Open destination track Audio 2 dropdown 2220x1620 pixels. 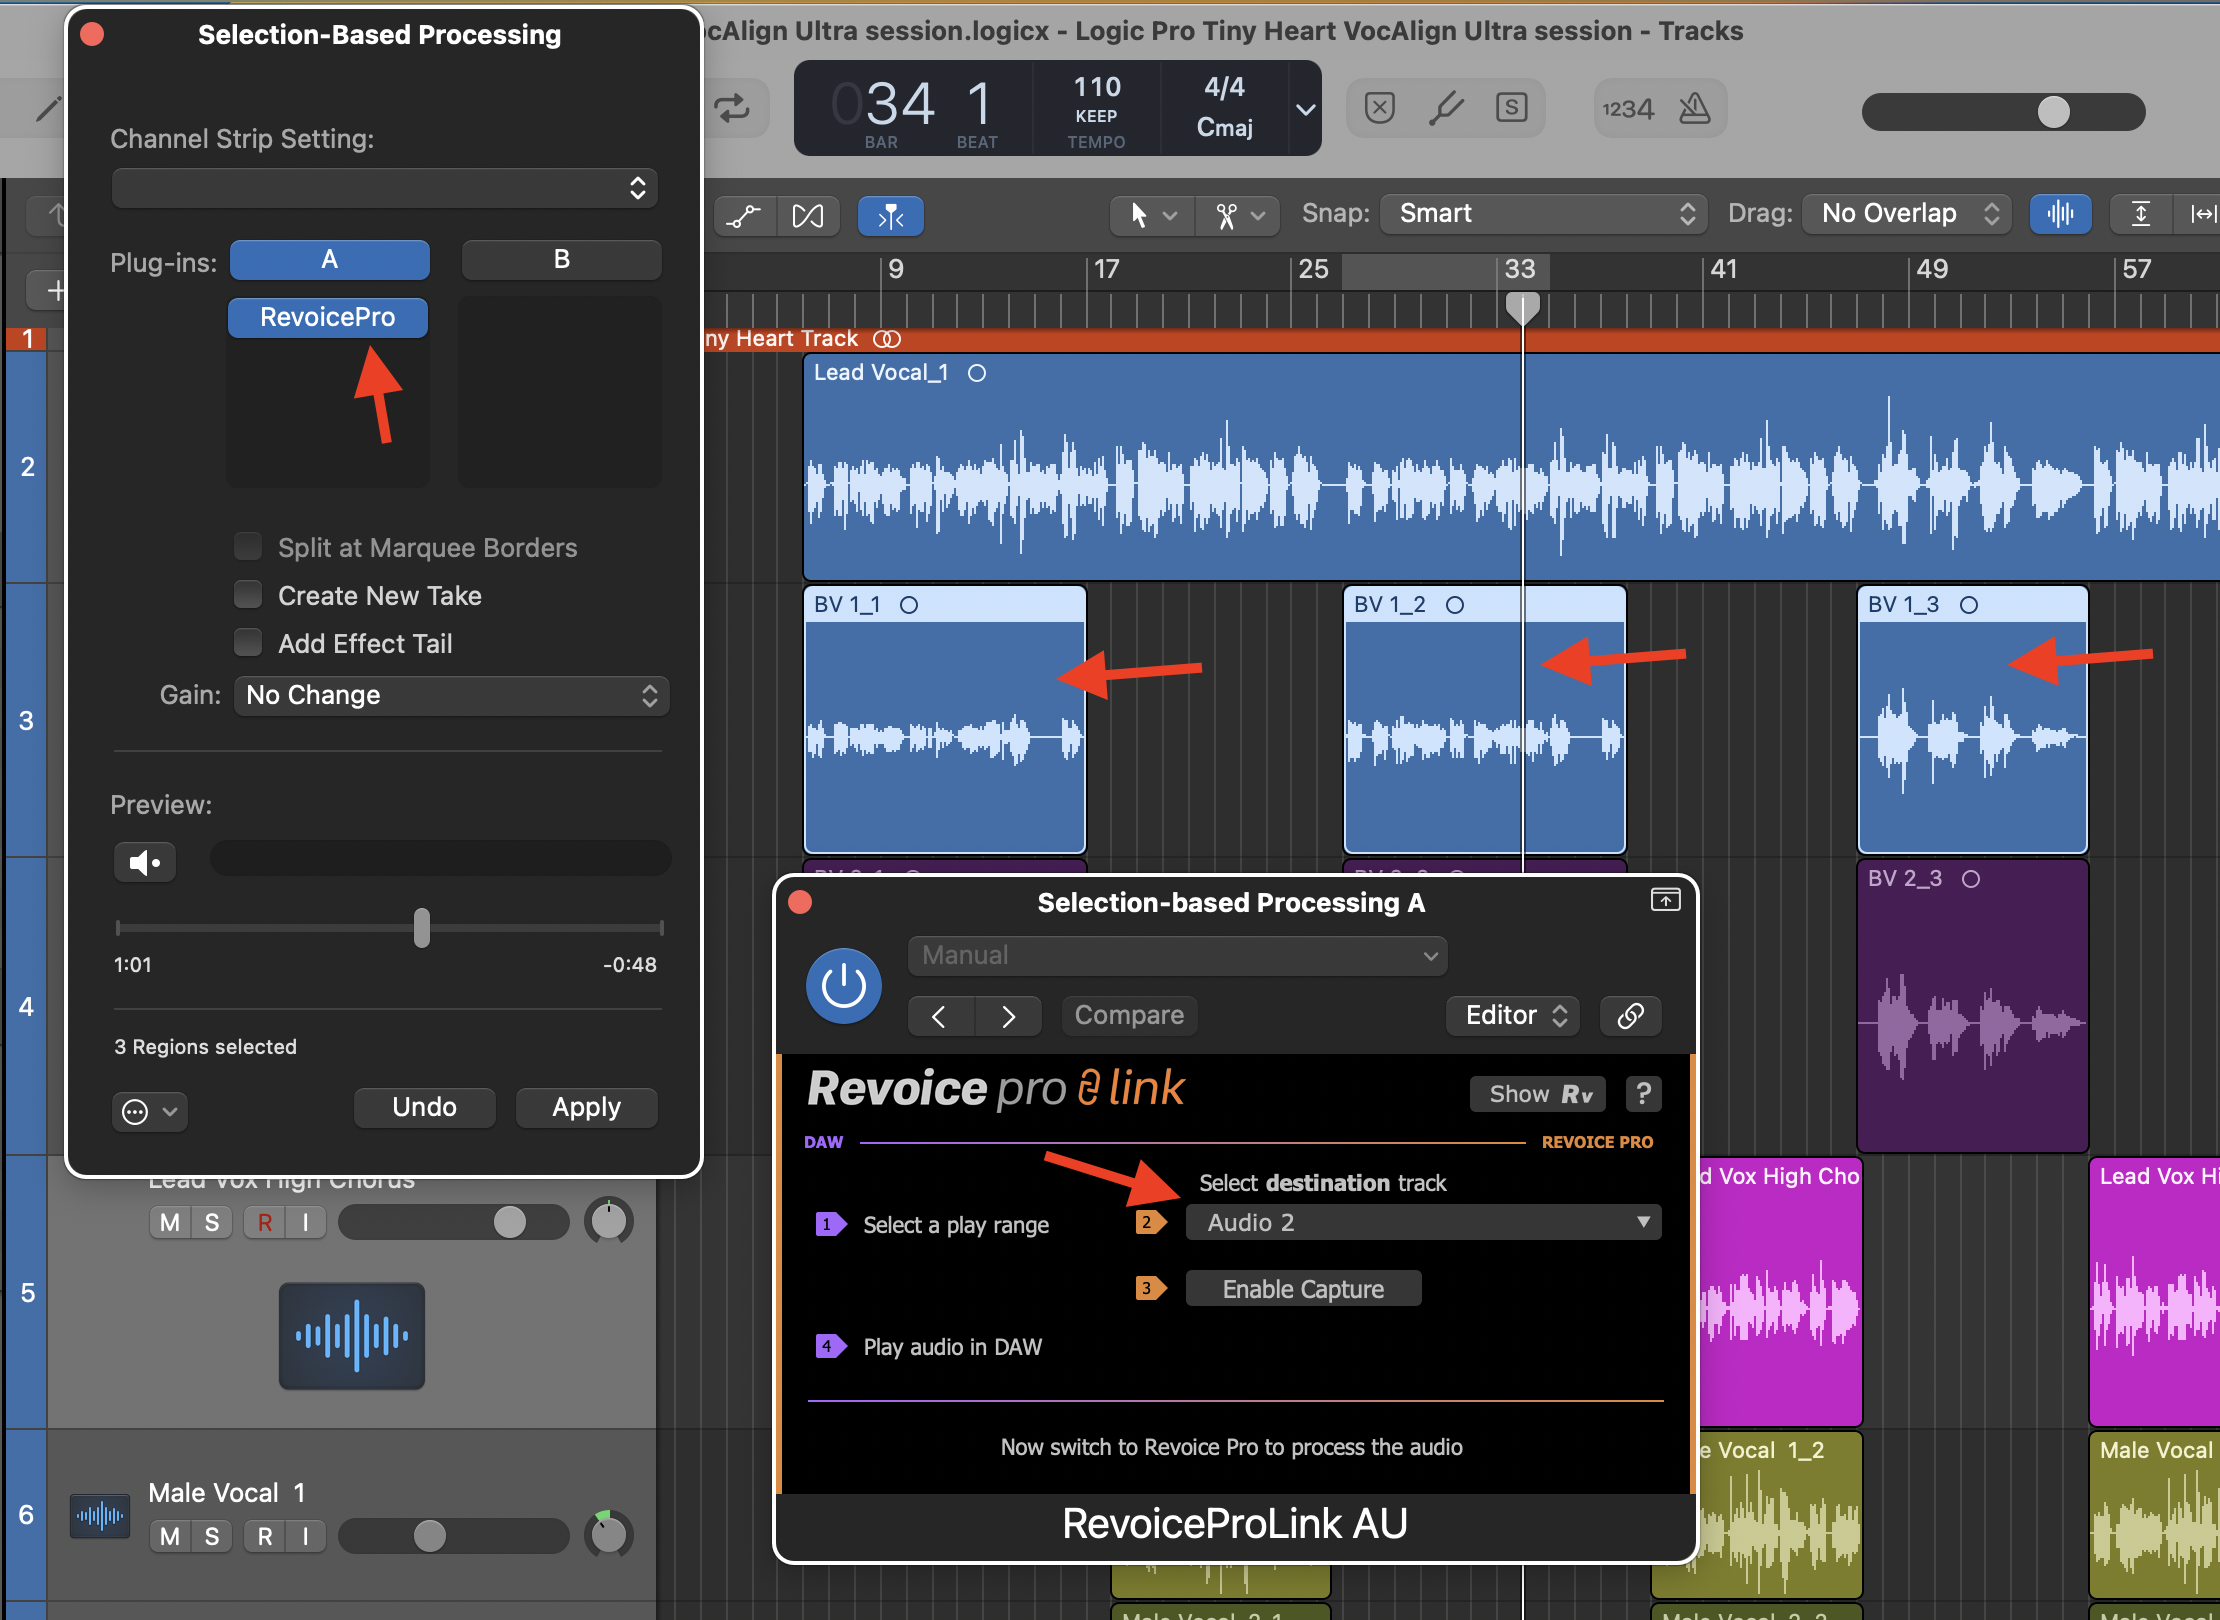tap(1423, 1222)
